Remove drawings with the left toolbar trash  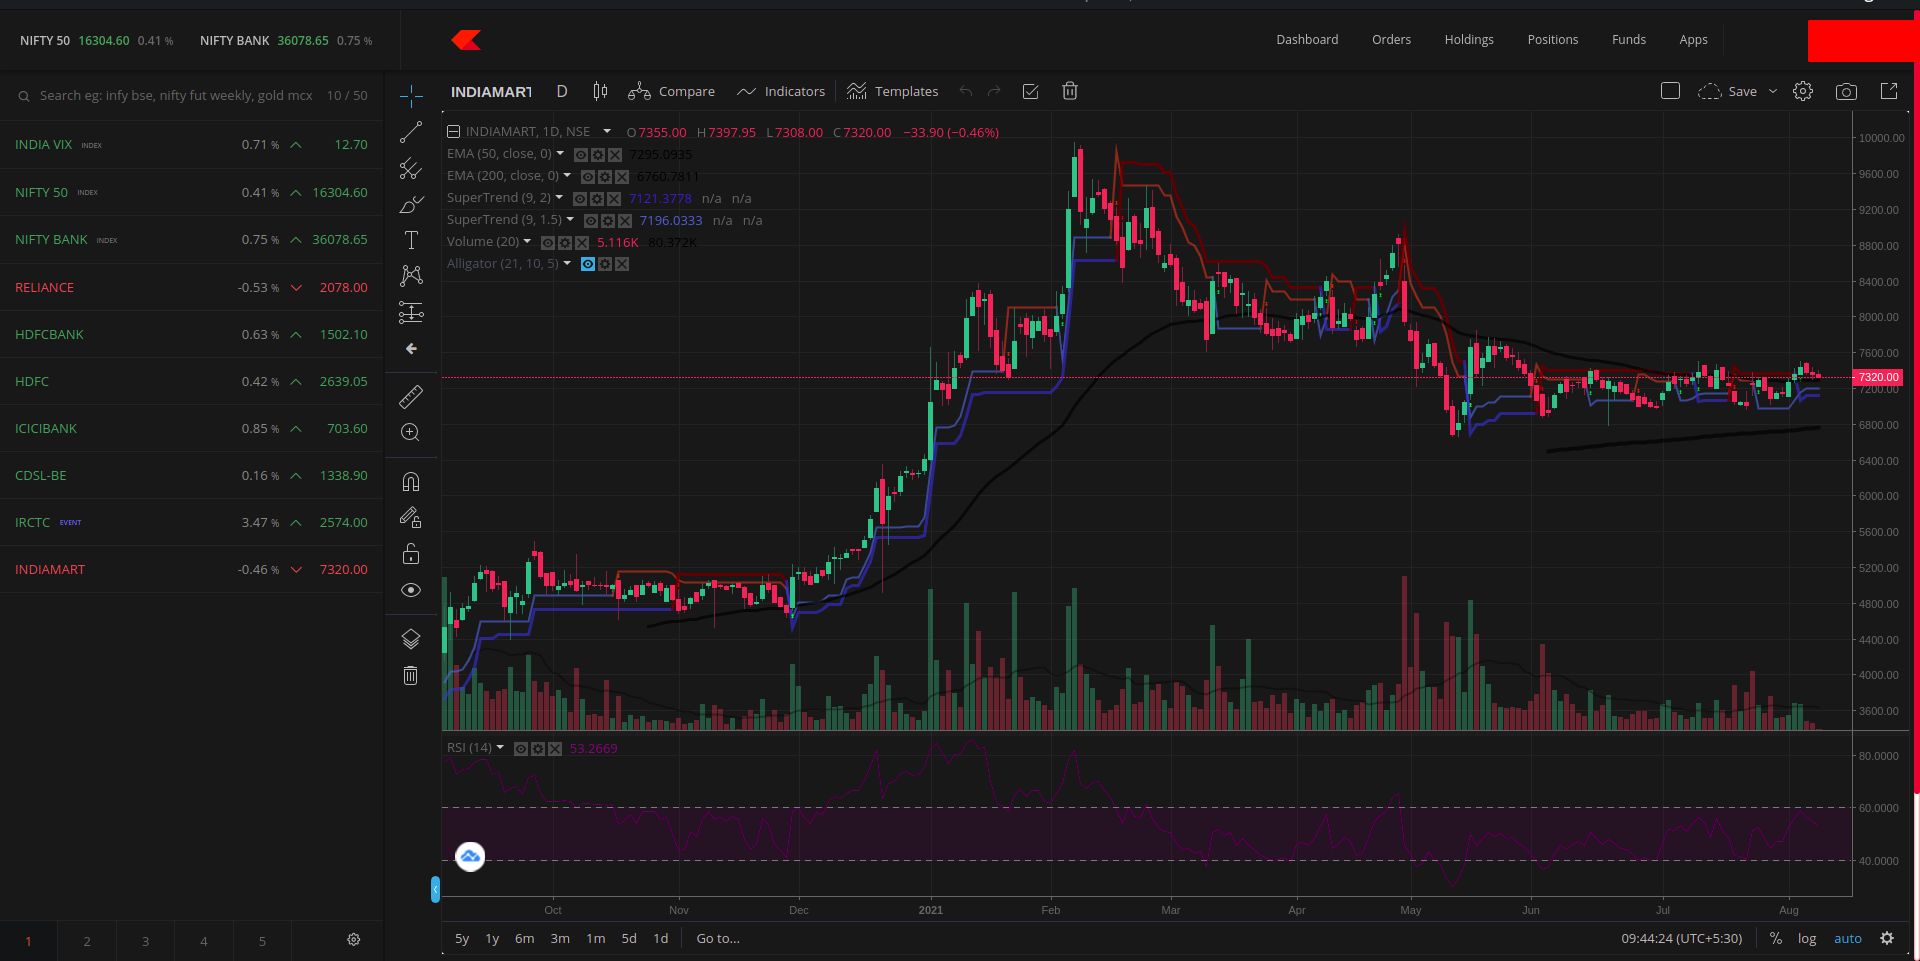pos(411,675)
